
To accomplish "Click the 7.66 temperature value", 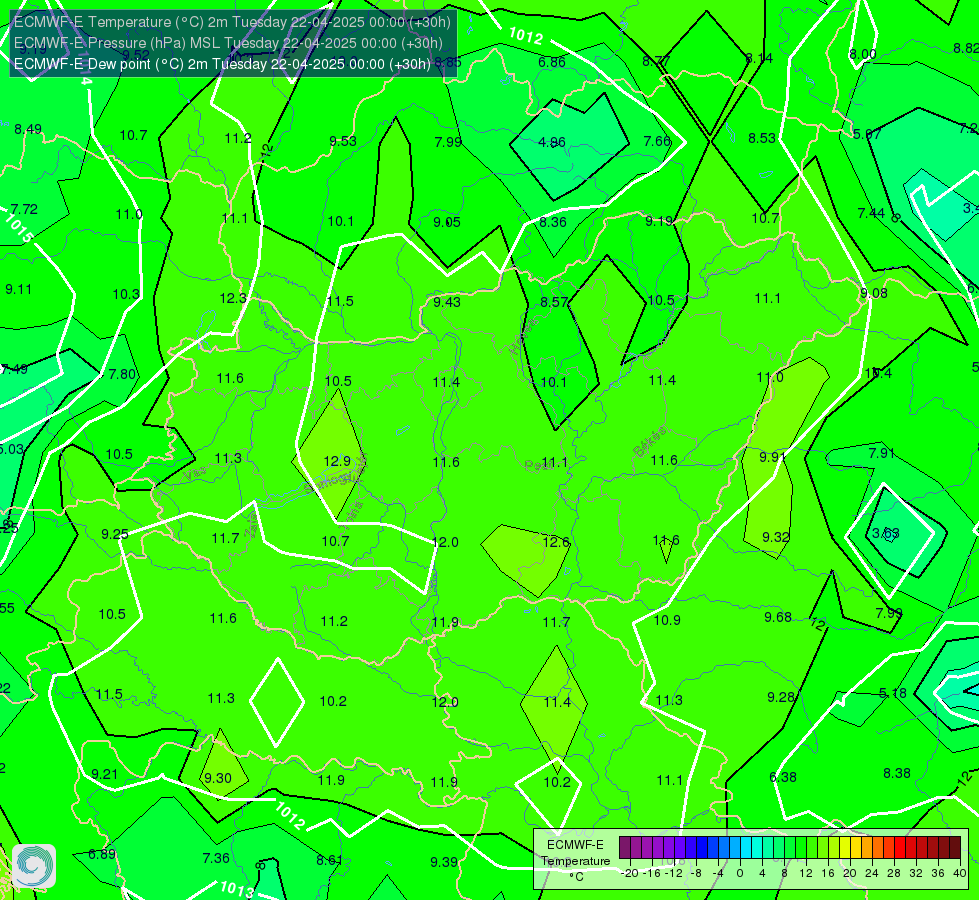I will (657, 141).
